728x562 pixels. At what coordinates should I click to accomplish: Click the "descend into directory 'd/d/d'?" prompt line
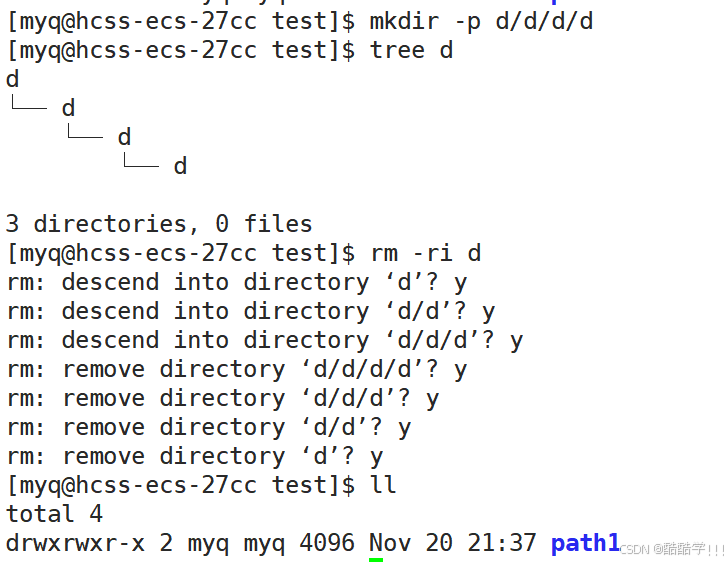[x=265, y=340]
